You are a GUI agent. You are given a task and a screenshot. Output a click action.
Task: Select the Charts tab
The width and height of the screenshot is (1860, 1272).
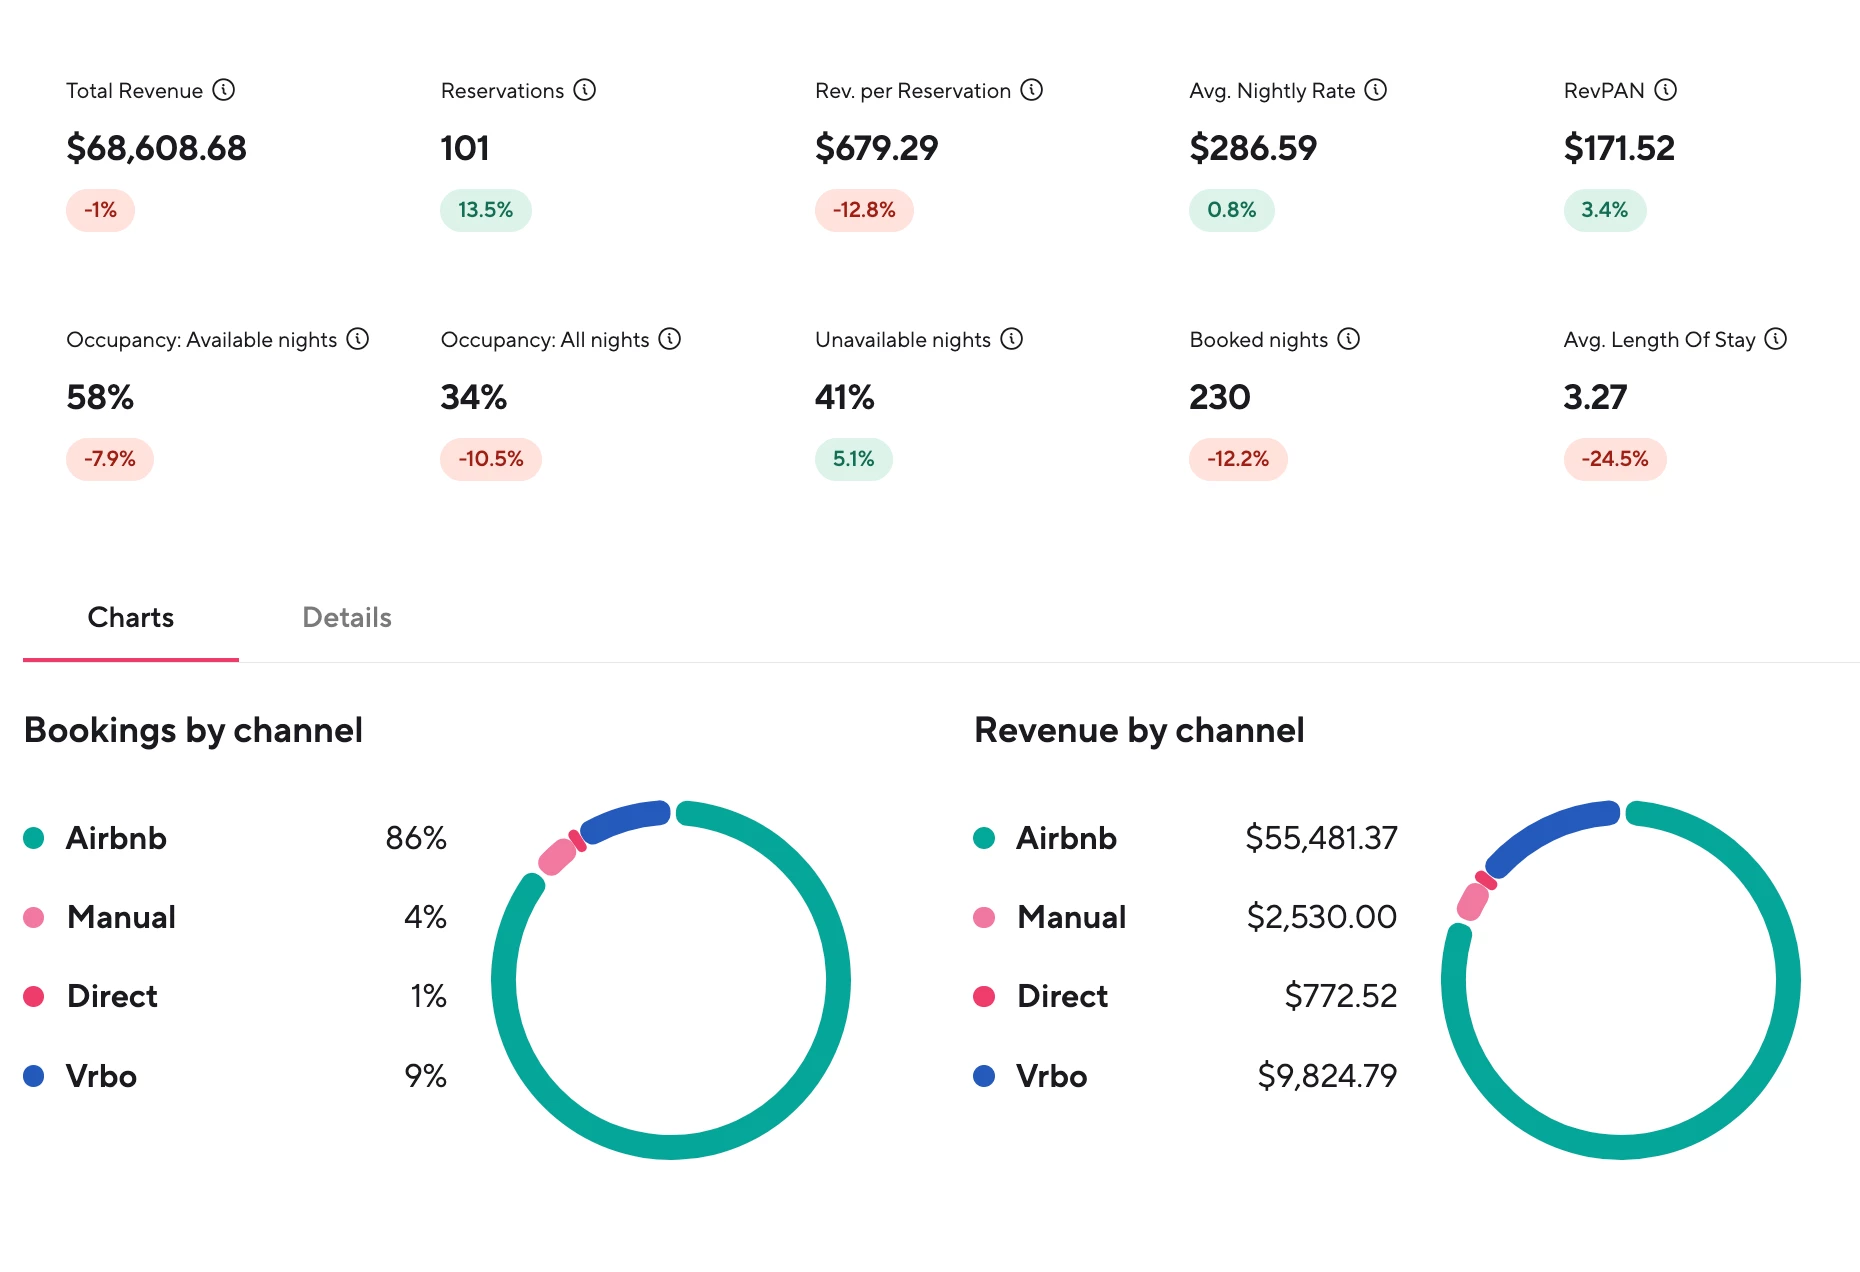coord(131,618)
